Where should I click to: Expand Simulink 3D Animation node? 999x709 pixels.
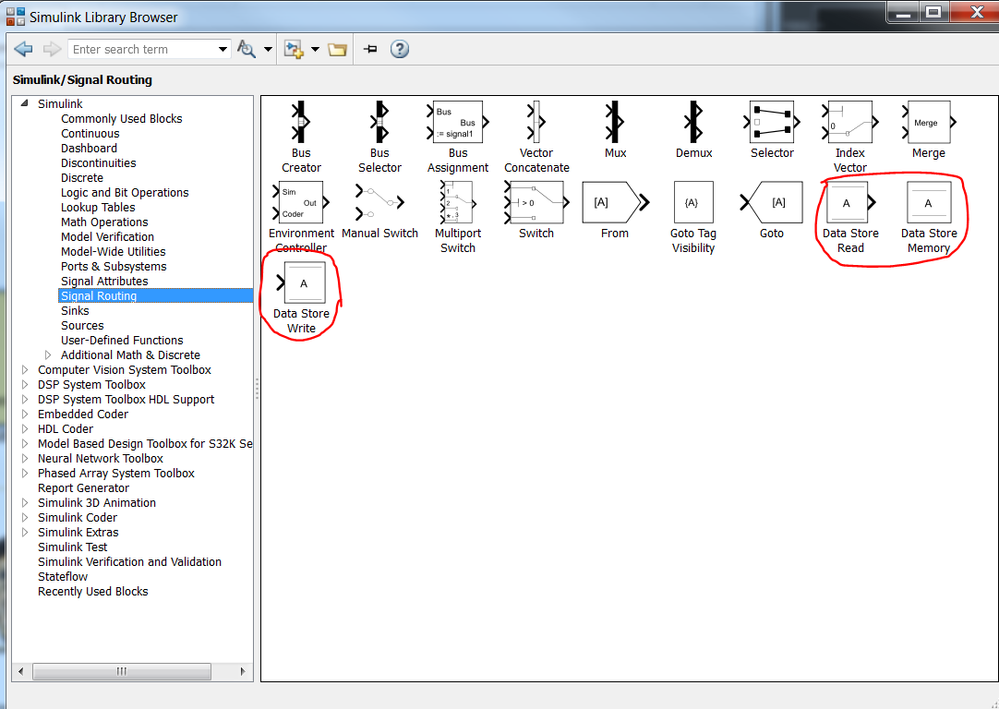(x=25, y=503)
